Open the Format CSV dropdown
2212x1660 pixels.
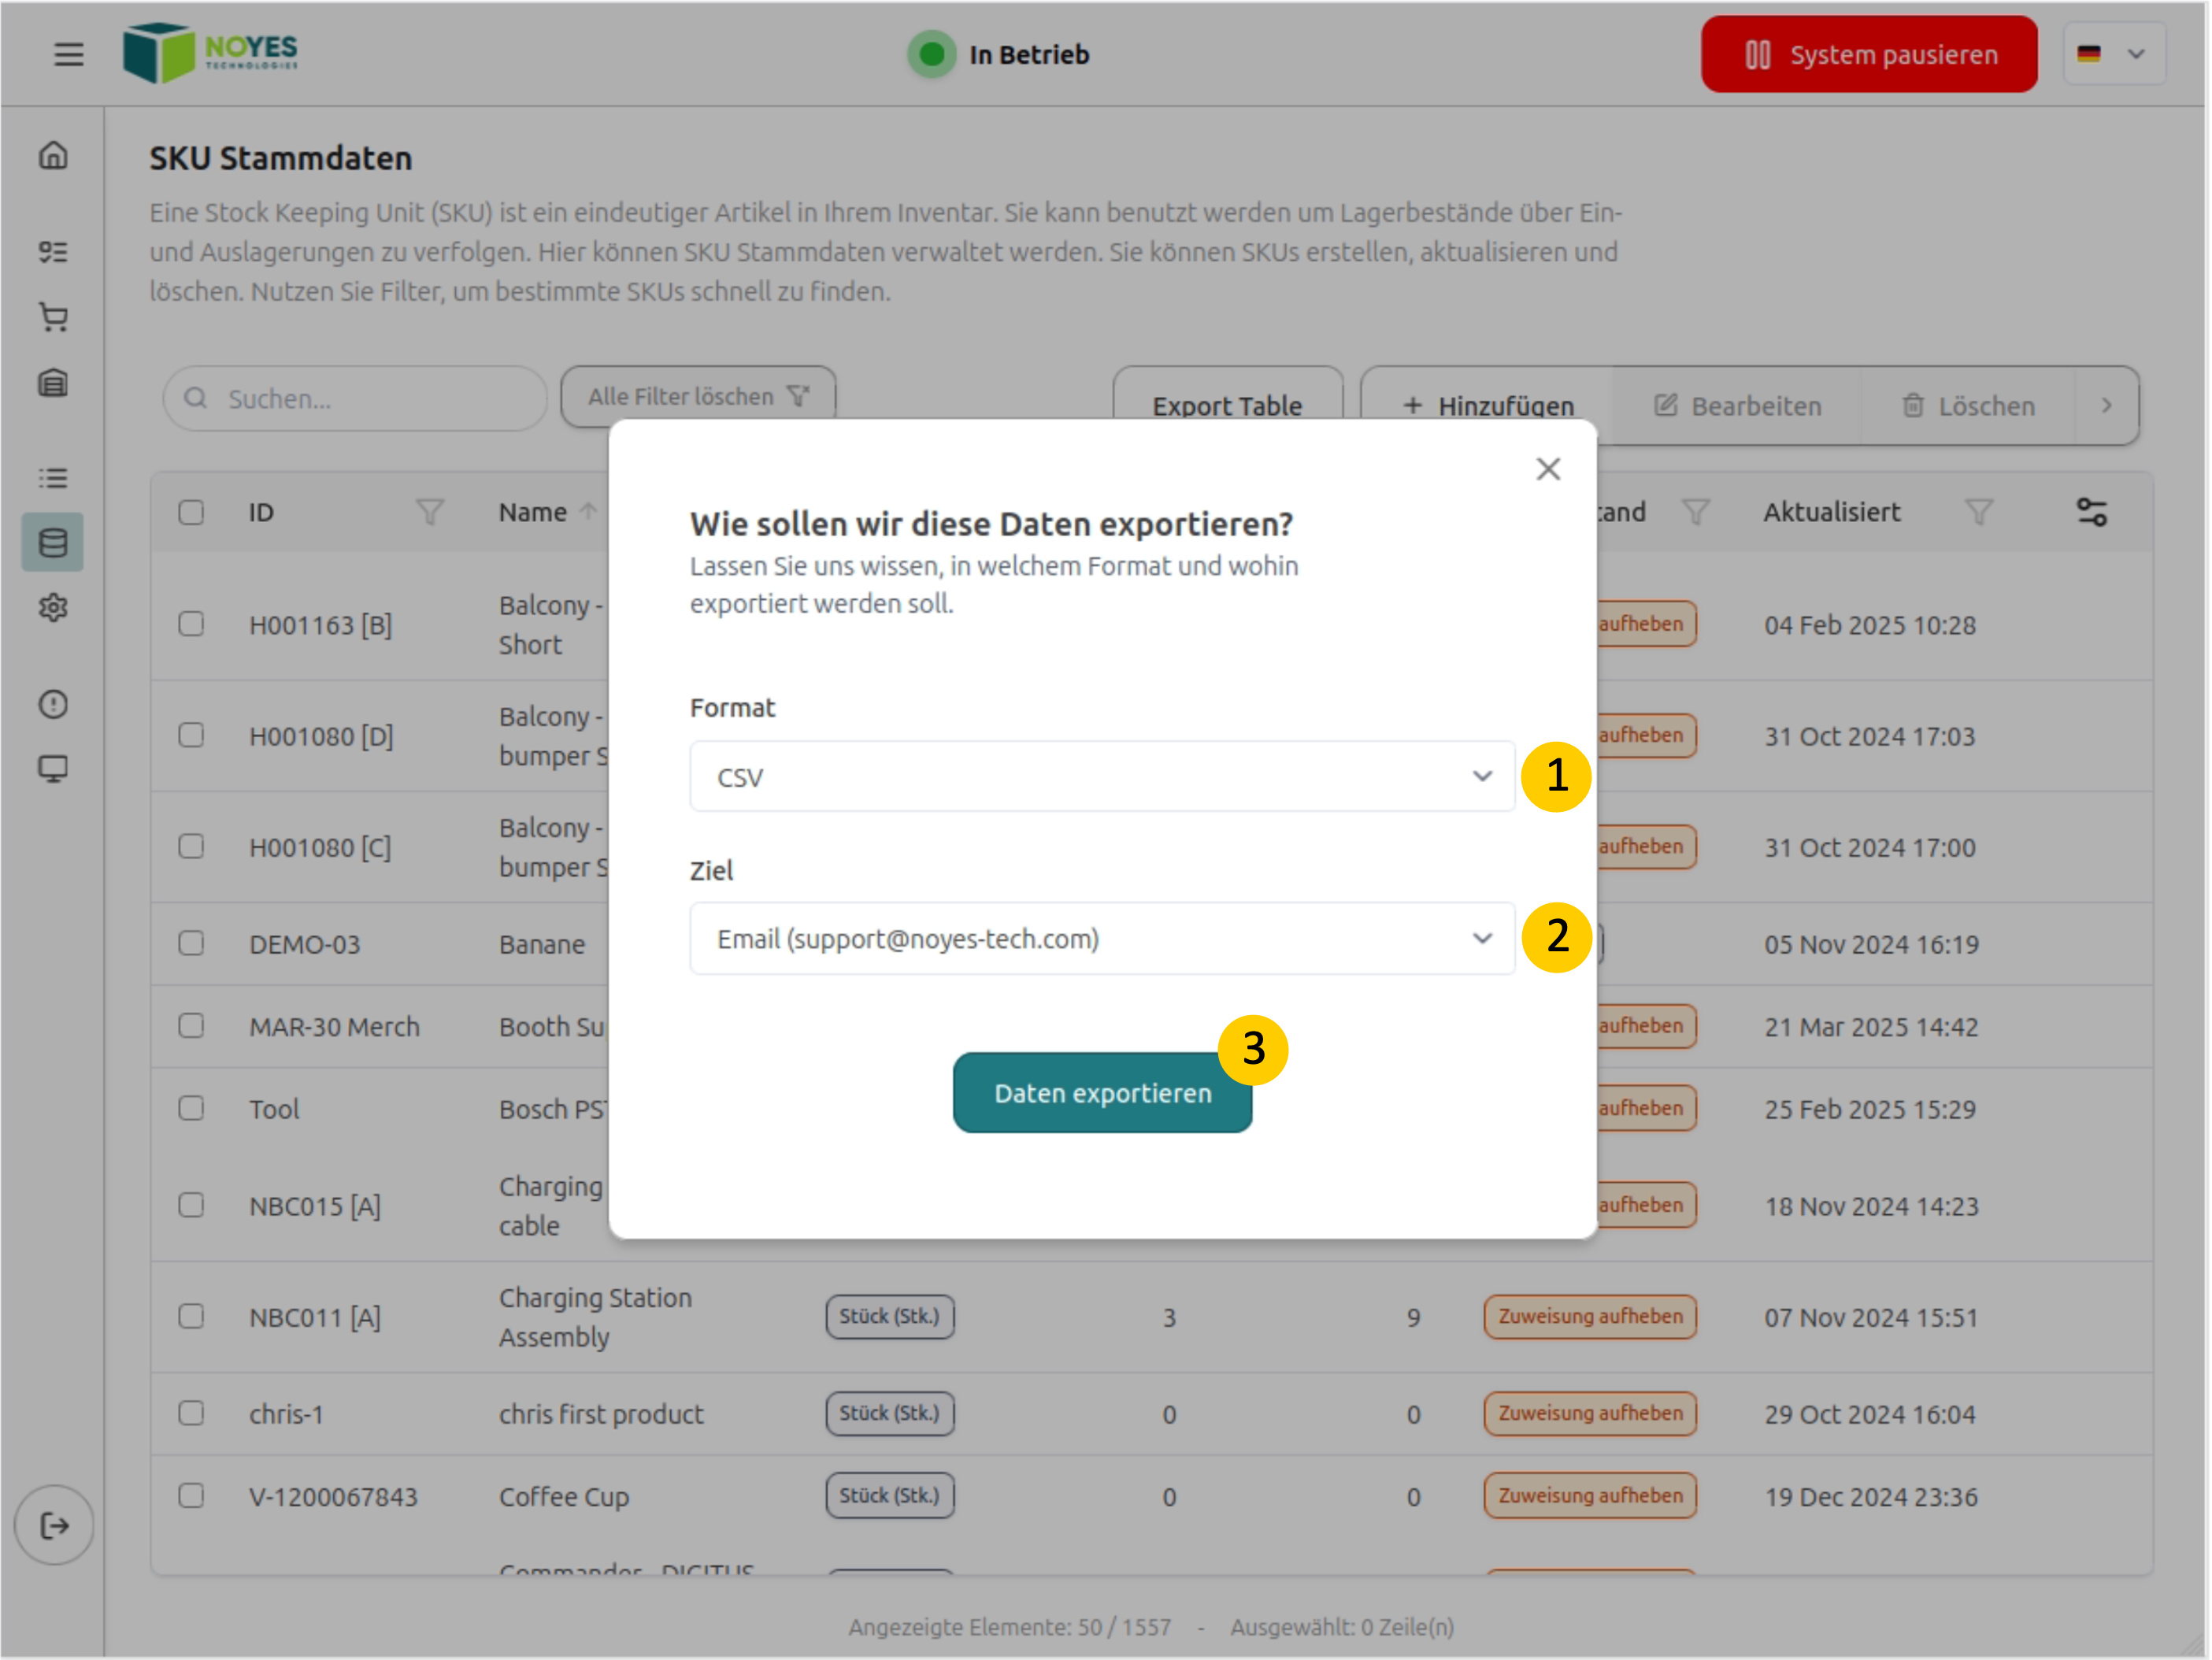(1102, 777)
